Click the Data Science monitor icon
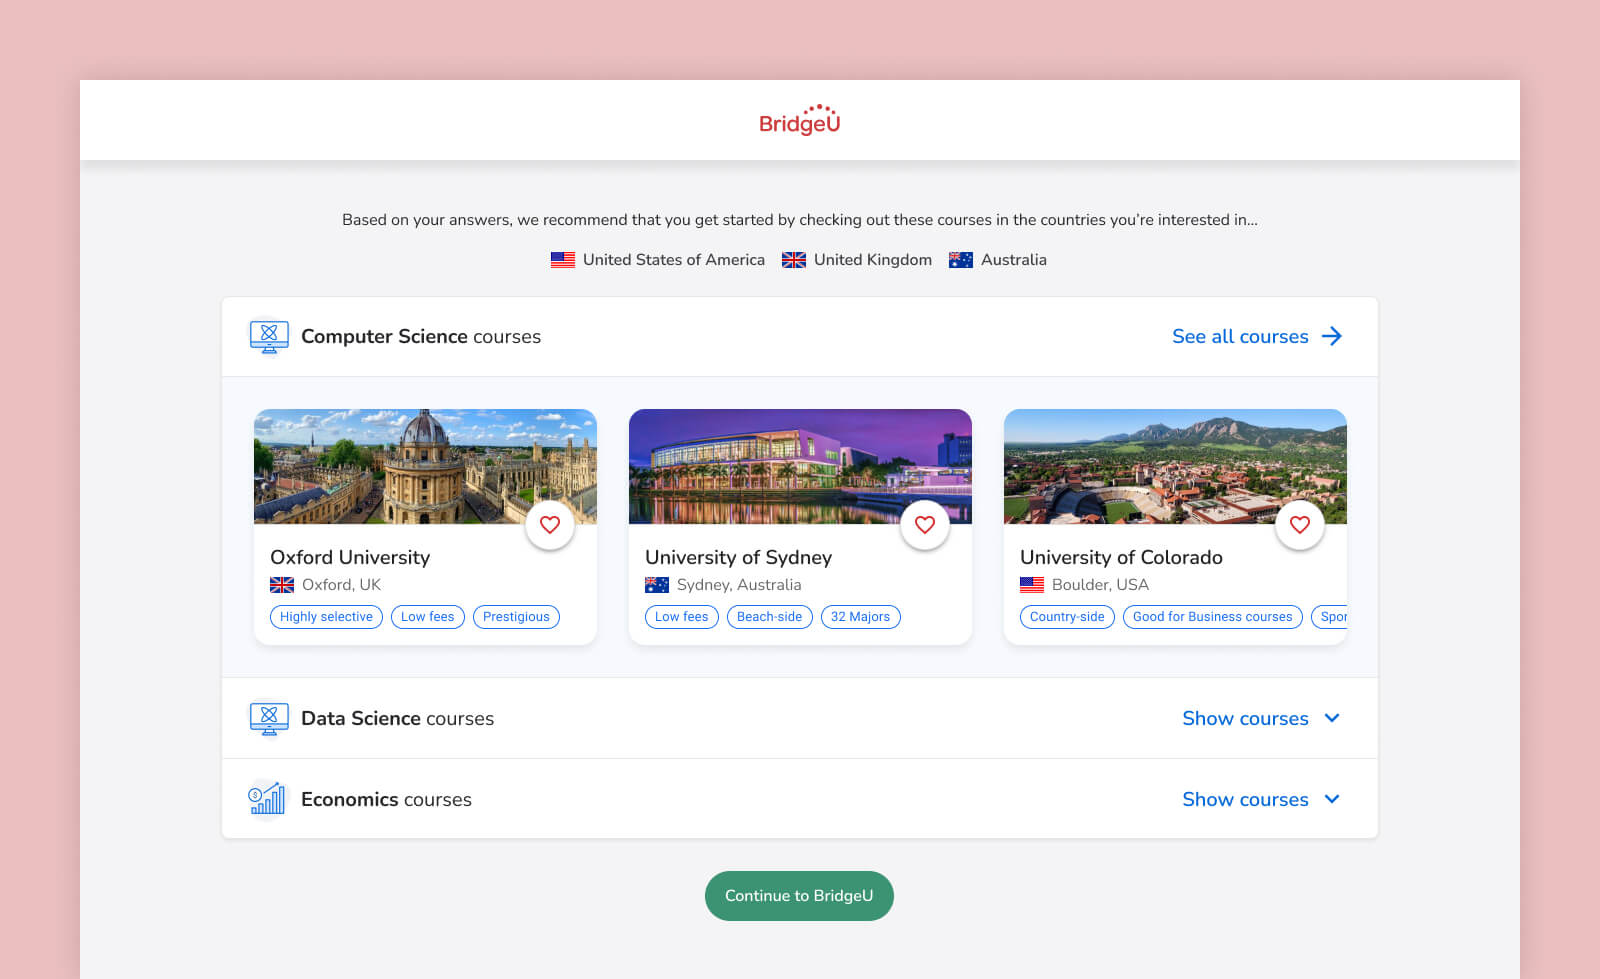The width and height of the screenshot is (1600, 979). click(267, 718)
